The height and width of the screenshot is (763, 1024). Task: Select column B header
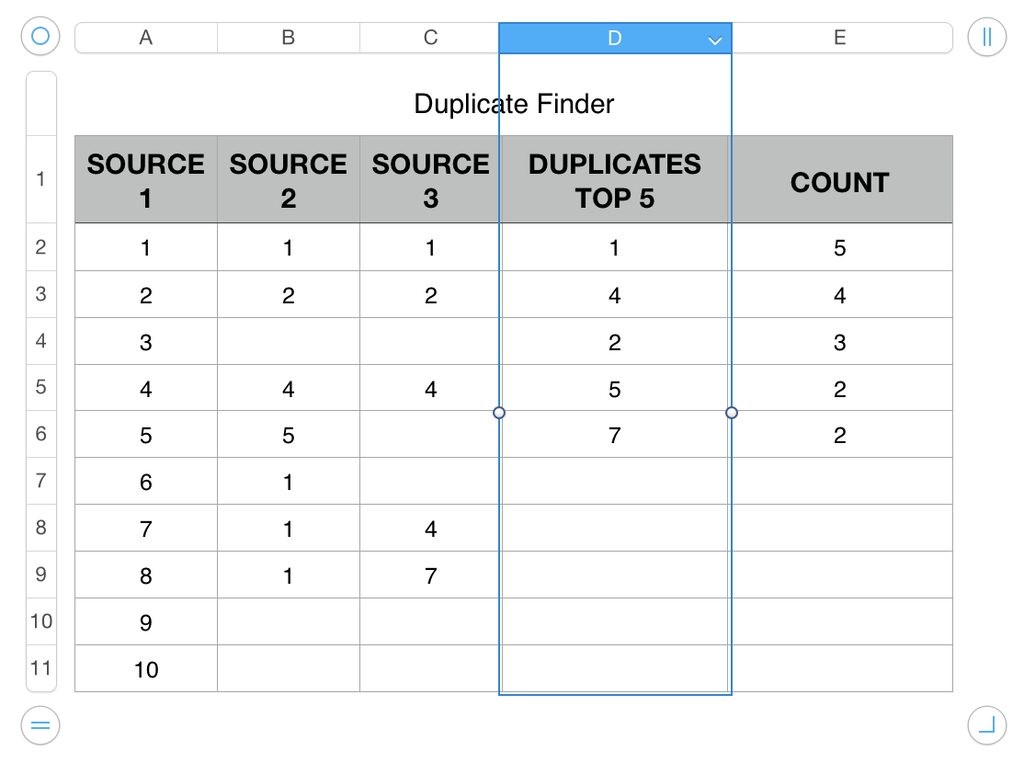point(289,38)
